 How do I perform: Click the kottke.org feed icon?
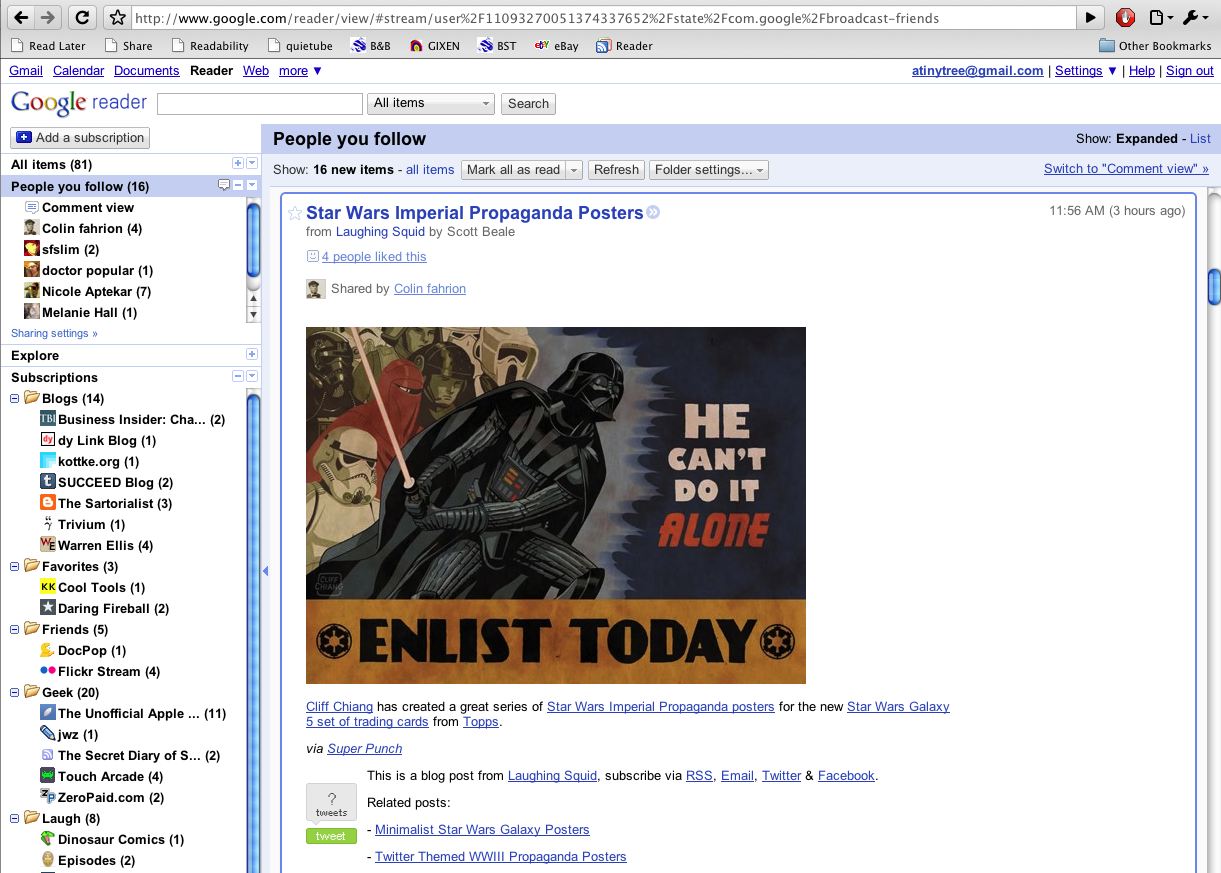tap(48, 461)
